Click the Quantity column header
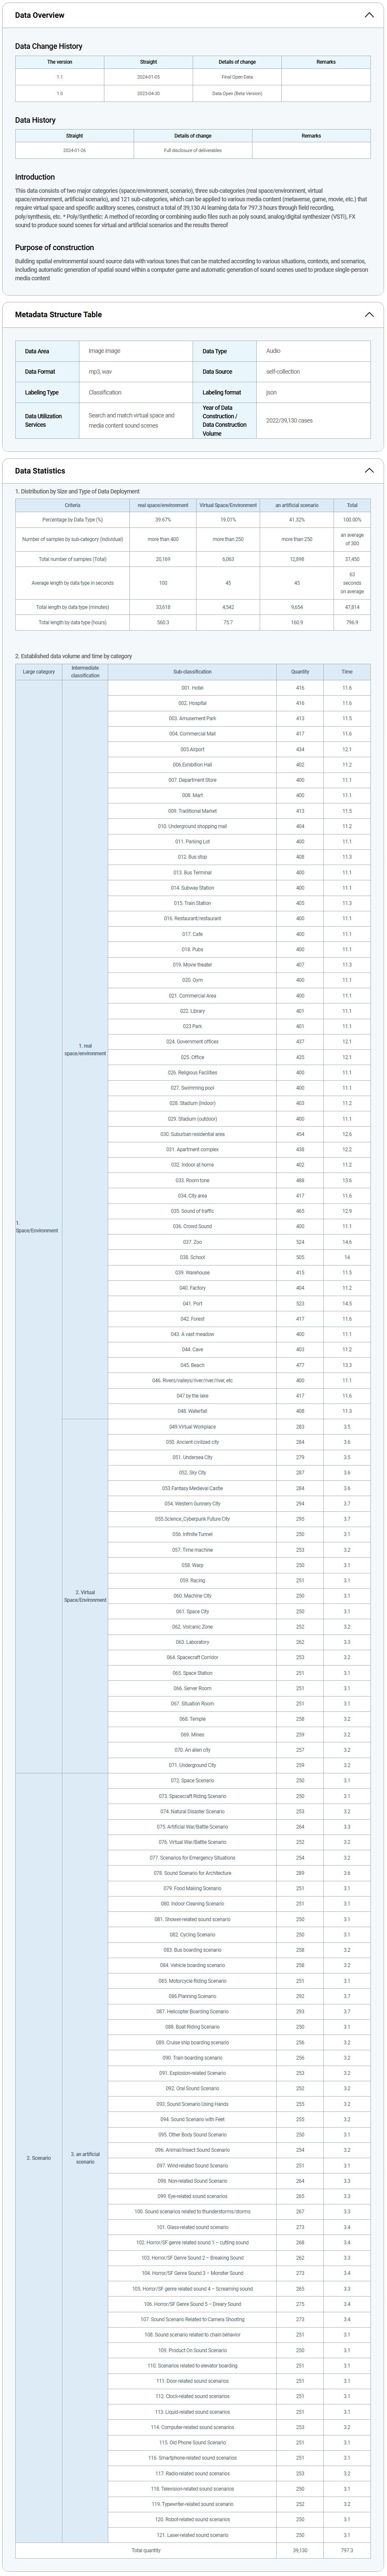 (300, 672)
